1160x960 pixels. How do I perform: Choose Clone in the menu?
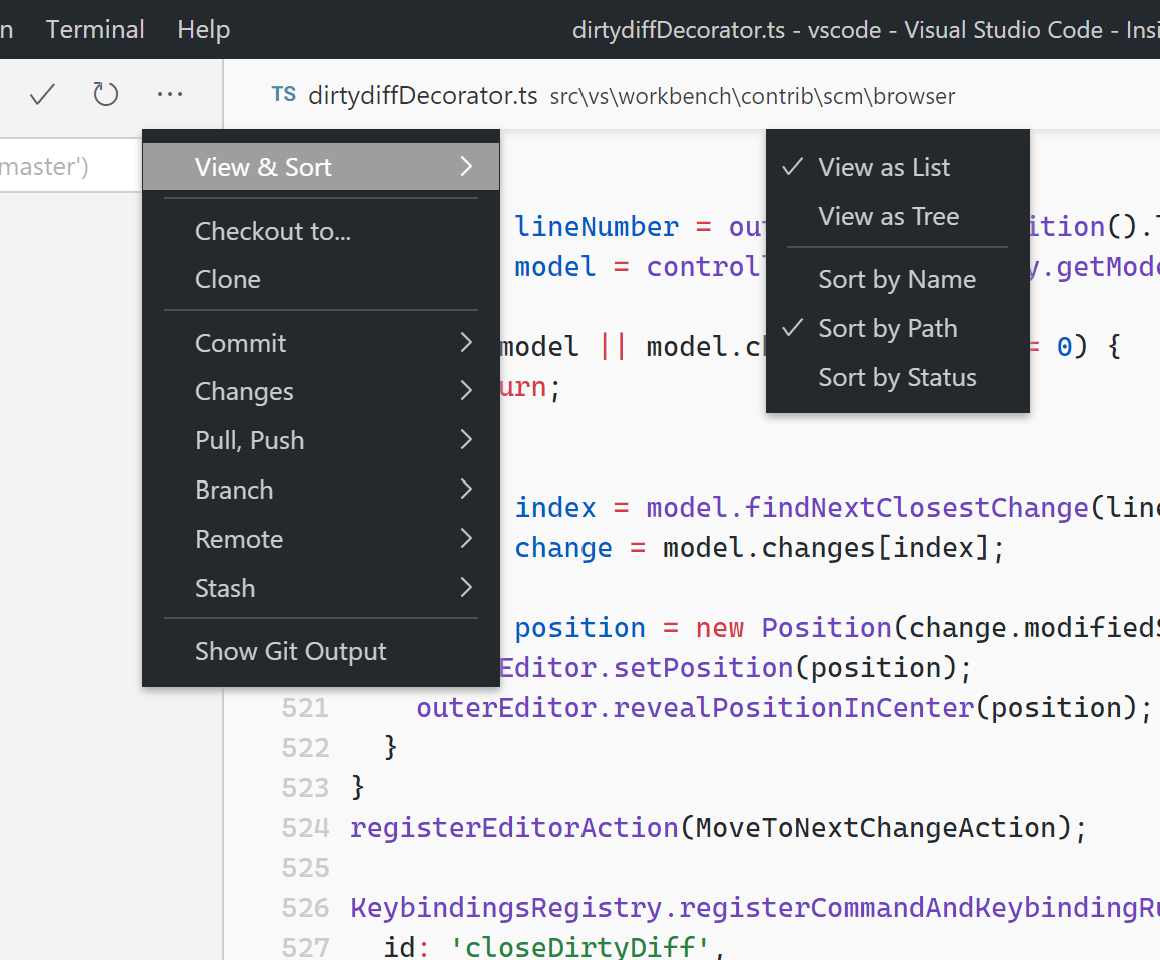(320, 280)
